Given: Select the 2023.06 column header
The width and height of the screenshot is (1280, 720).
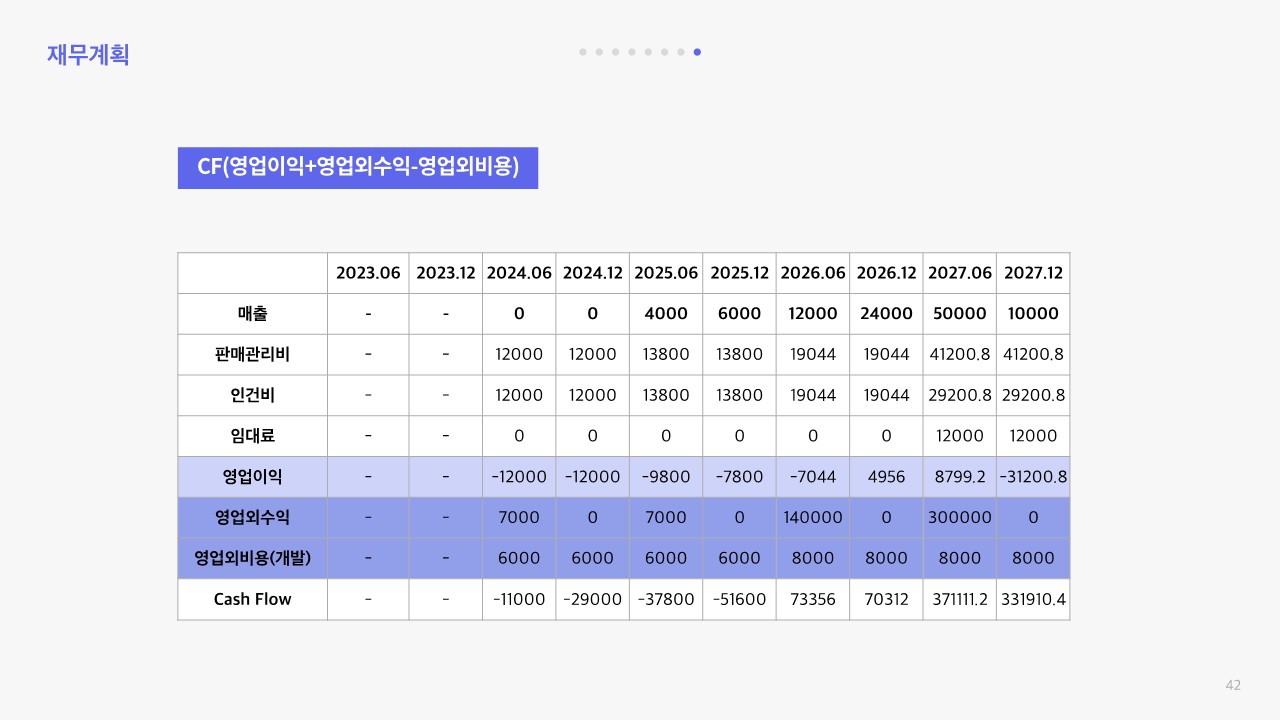Looking at the screenshot, I should tap(368, 273).
